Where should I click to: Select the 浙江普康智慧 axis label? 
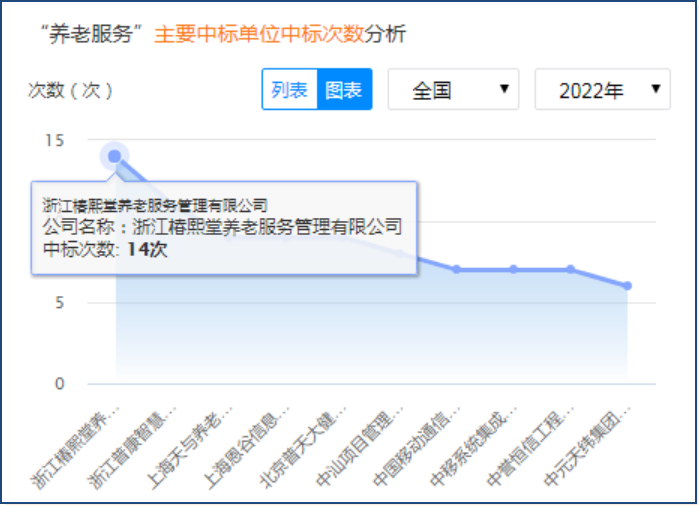135,447
